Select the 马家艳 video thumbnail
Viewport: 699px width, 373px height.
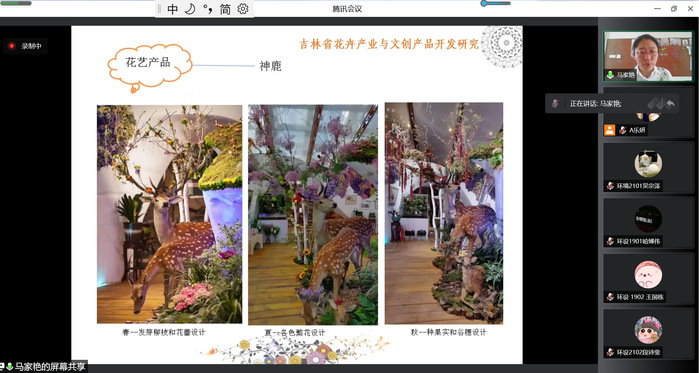coord(649,56)
